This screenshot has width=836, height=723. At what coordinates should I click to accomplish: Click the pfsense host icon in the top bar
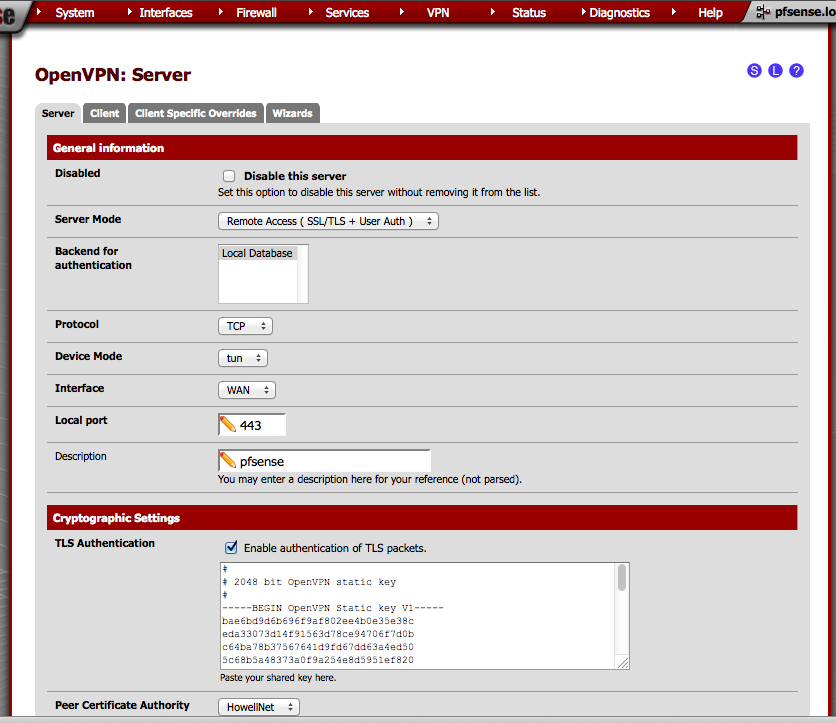coord(763,12)
